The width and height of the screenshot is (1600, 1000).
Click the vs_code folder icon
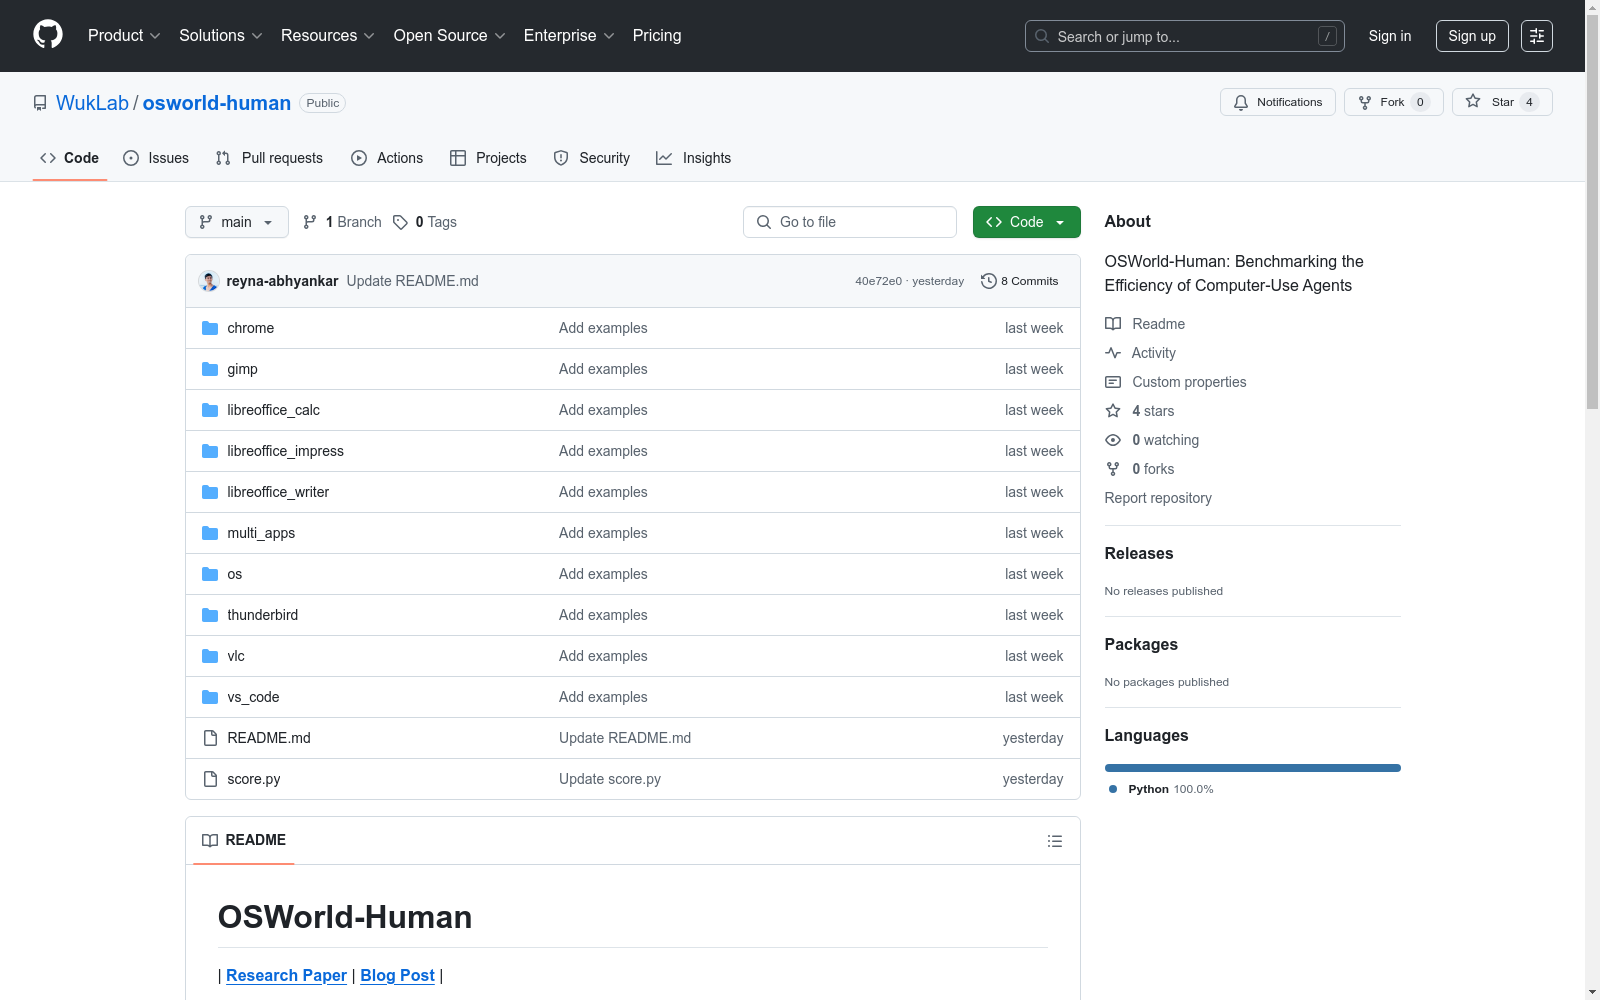coord(210,697)
